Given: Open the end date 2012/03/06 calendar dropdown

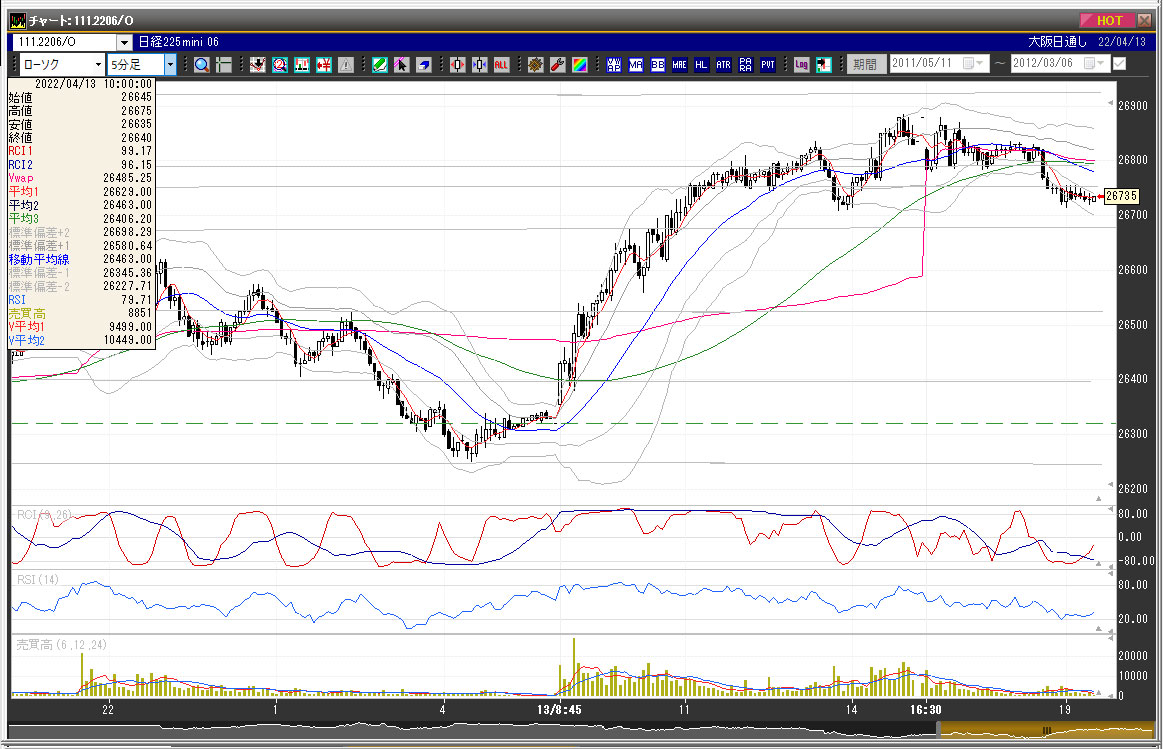Looking at the screenshot, I should (1094, 64).
